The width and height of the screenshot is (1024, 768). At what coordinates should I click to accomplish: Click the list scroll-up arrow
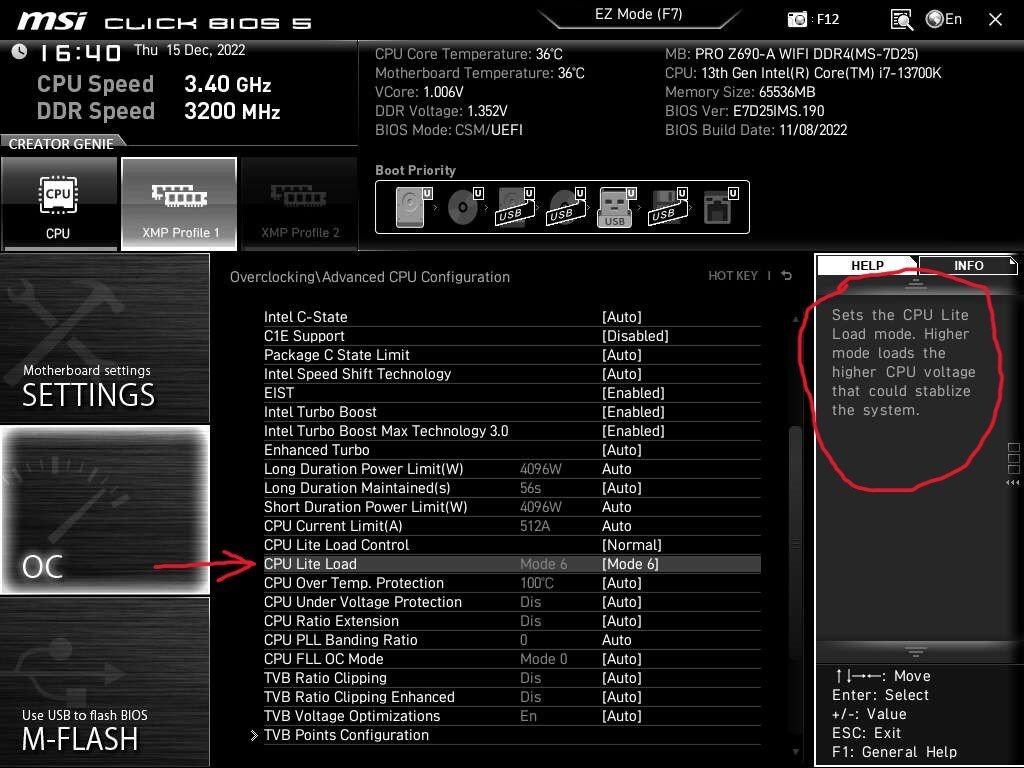tap(795, 319)
